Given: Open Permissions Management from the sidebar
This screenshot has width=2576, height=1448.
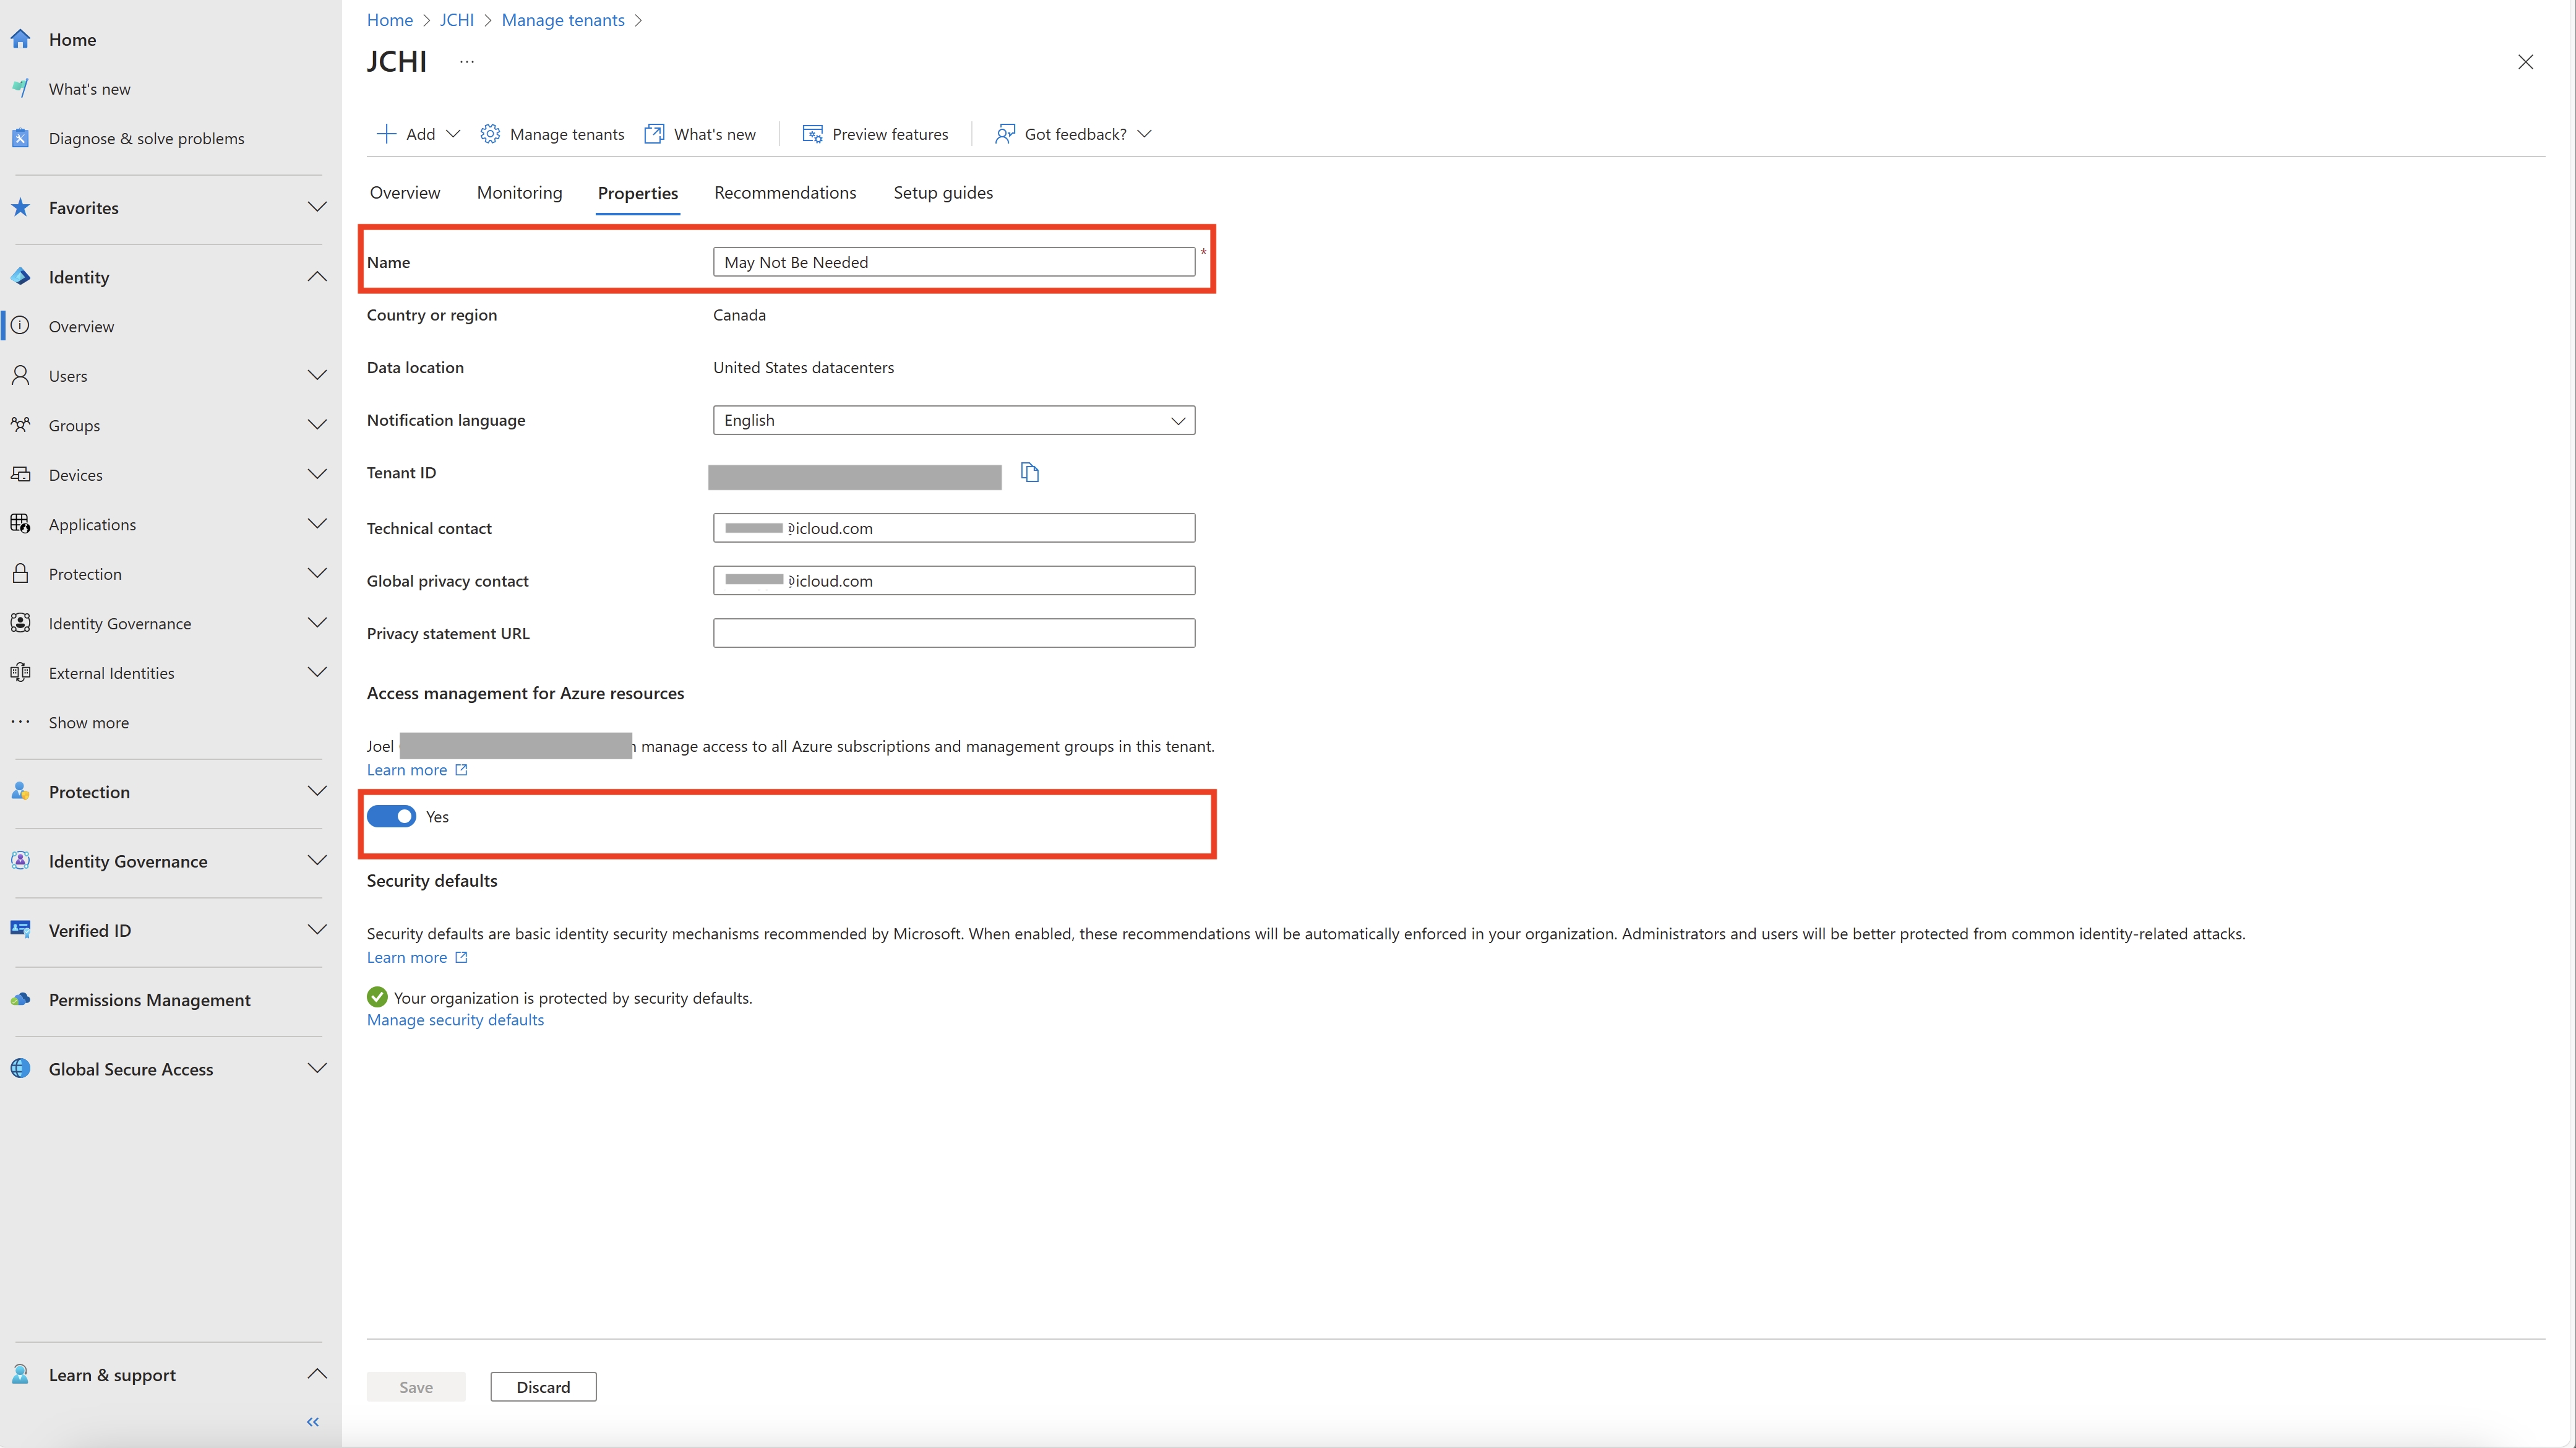Looking at the screenshot, I should [x=149, y=999].
